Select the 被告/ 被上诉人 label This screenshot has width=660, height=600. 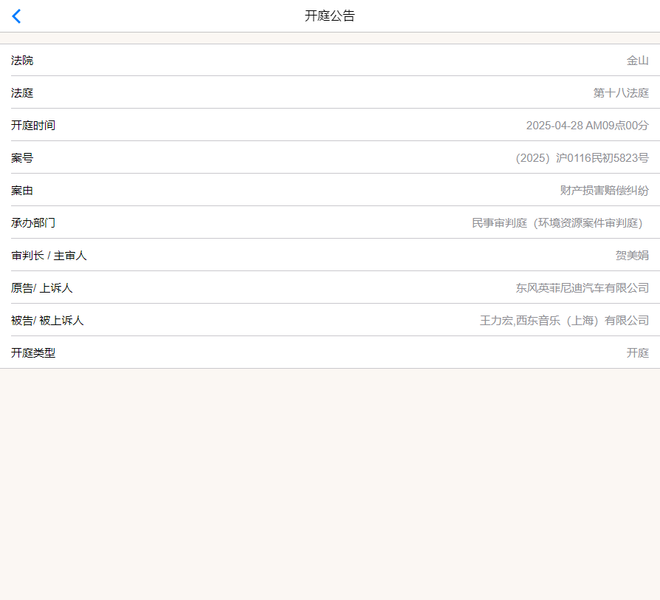[47, 320]
